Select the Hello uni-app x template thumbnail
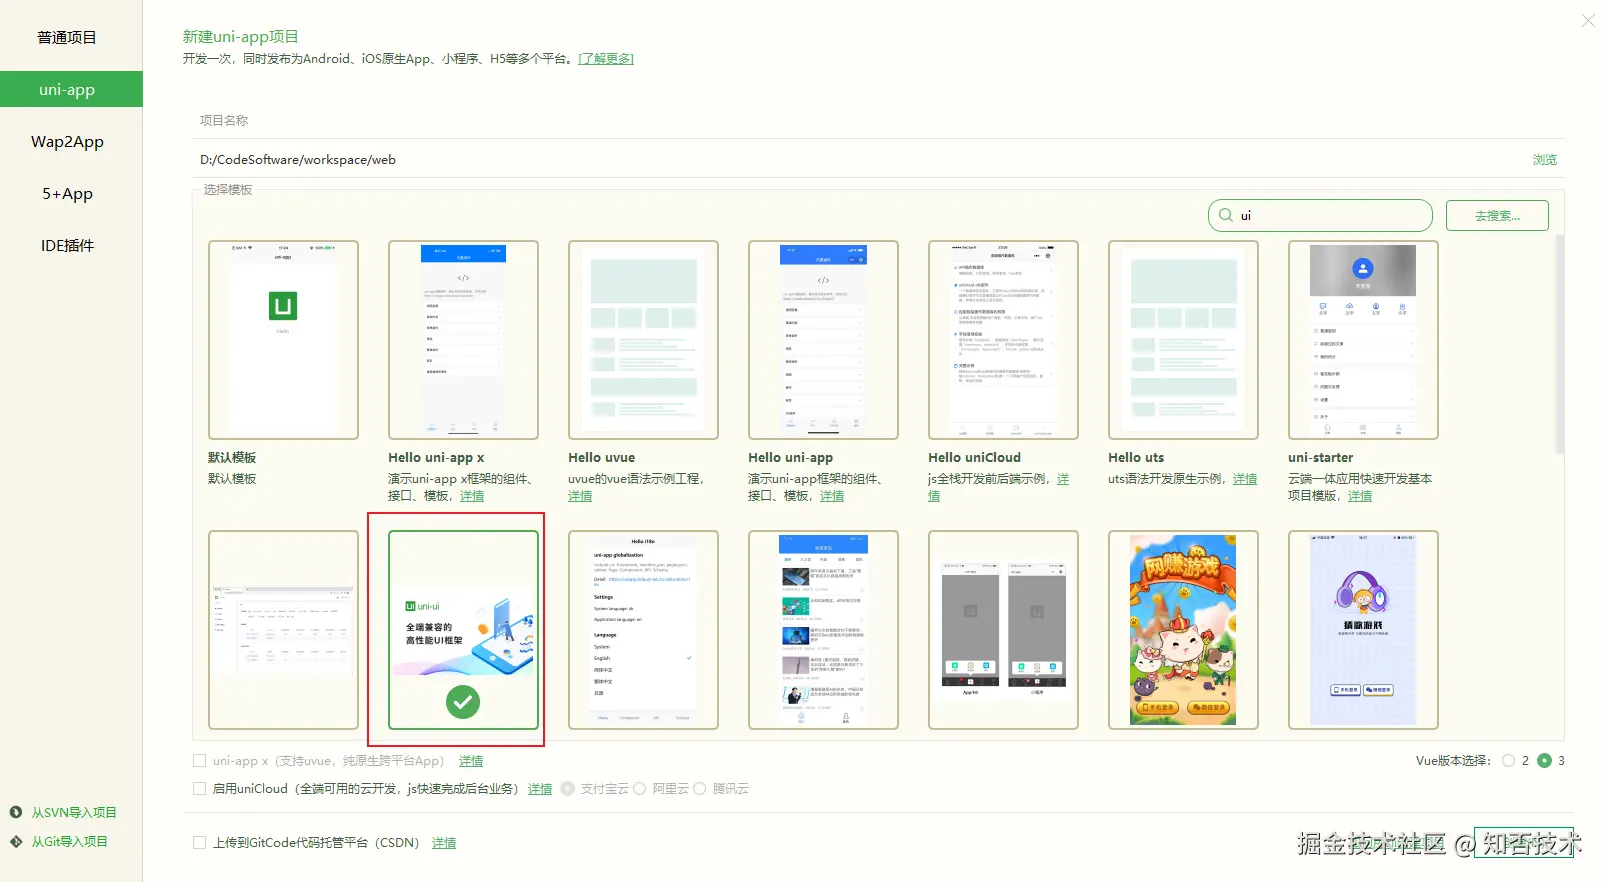This screenshot has height=882, width=1607. pyautogui.click(x=463, y=340)
